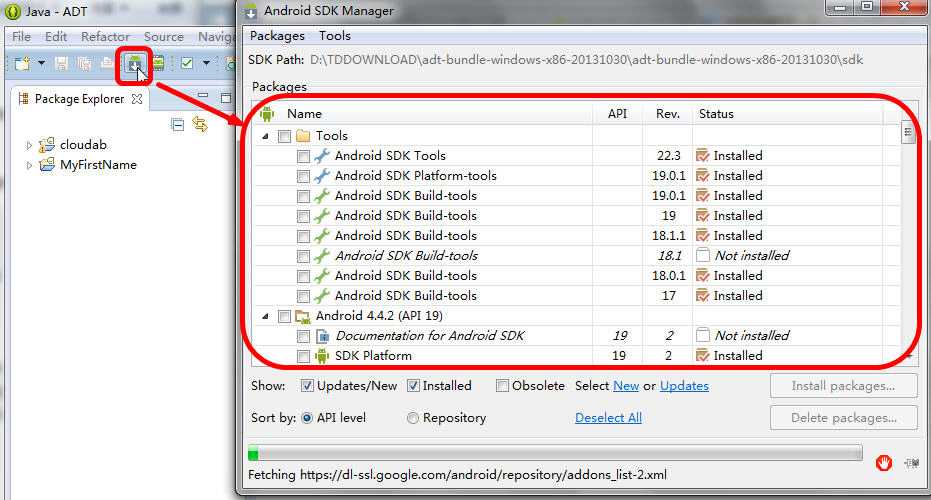This screenshot has height=500, width=931.
Task: Sort packages by API column header
Action: 618,113
